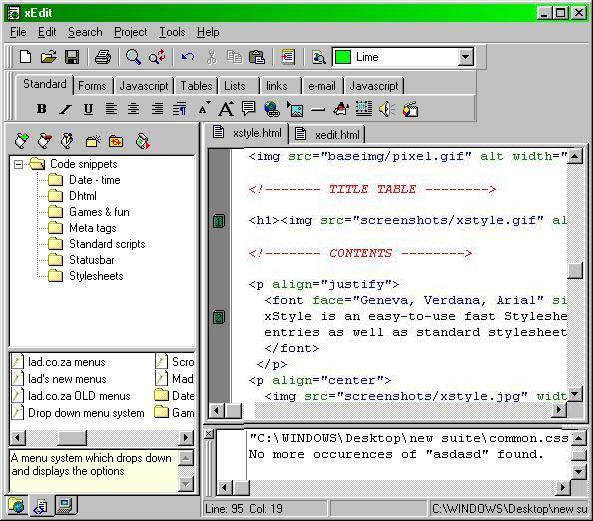The width and height of the screenshot is (593, 521).
Task: Switch to the globe view at bottom-left
Action: click(x=16, y=505)
